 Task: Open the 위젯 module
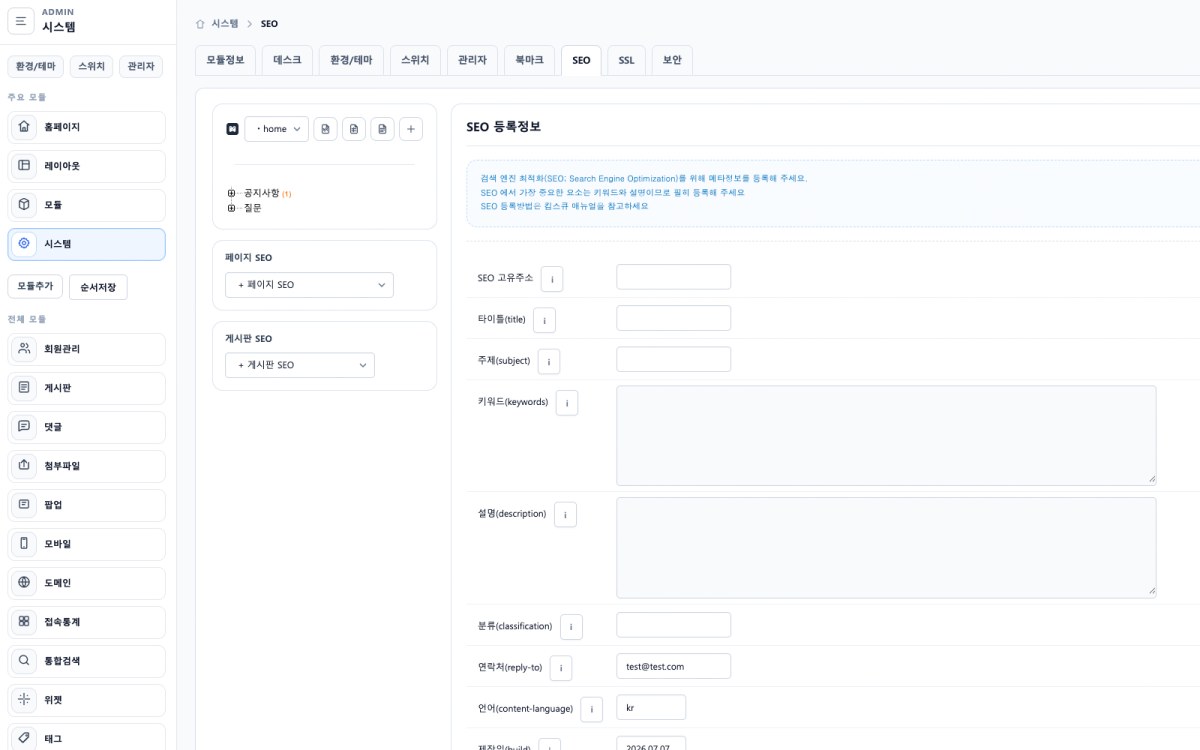[86, 700]
